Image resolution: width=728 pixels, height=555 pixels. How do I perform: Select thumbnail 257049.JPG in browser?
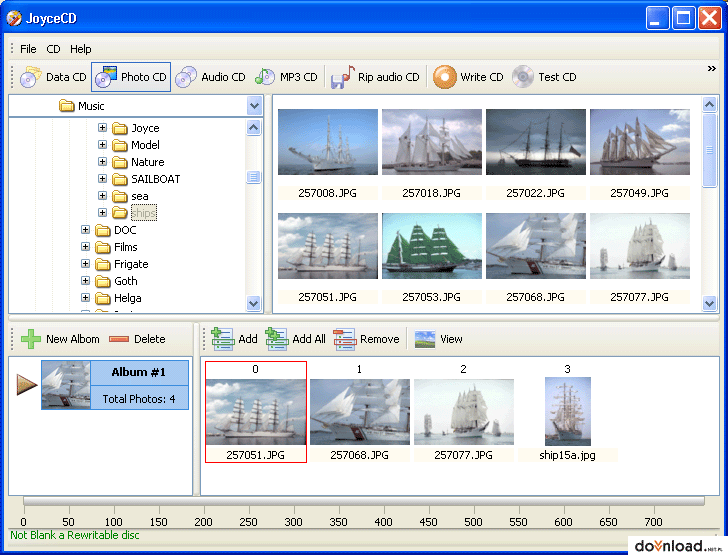click(640, 142)
